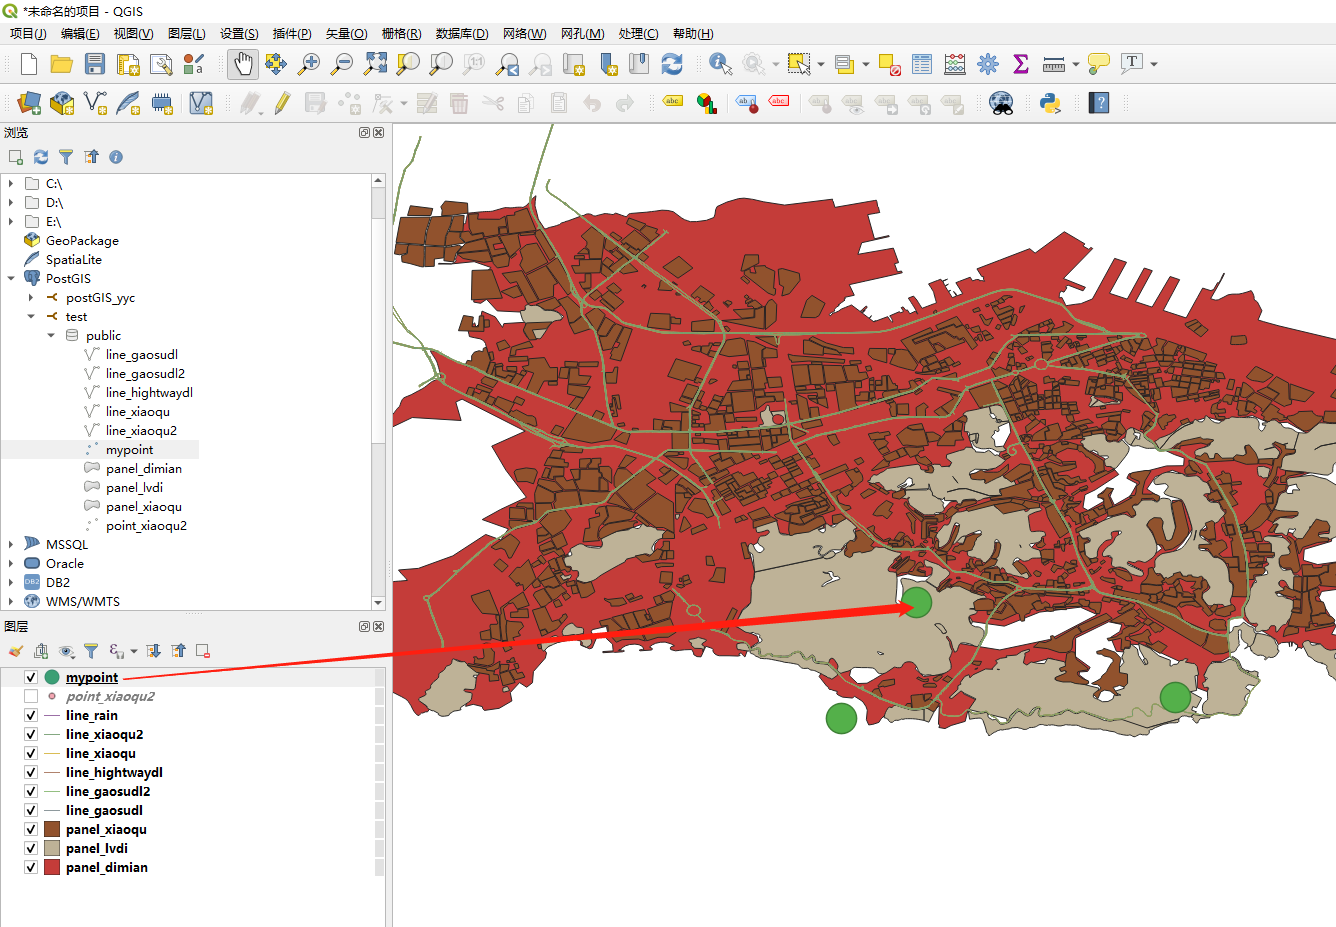Select the Pan Map tool
1336x927 pixels.
pyautogui.click(x=241, y=63)
